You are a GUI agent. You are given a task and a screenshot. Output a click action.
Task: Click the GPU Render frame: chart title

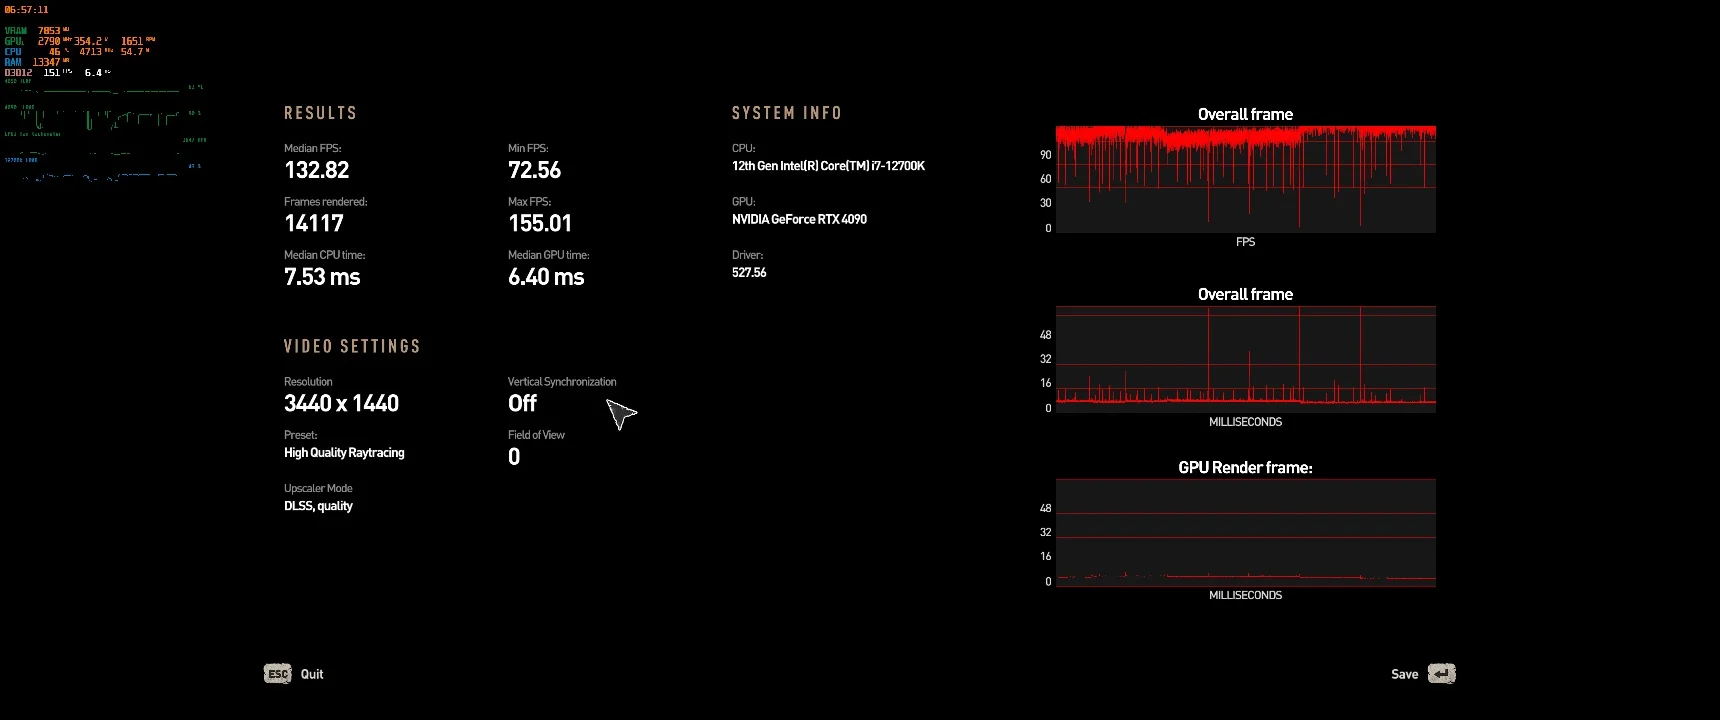(1246, 467)
